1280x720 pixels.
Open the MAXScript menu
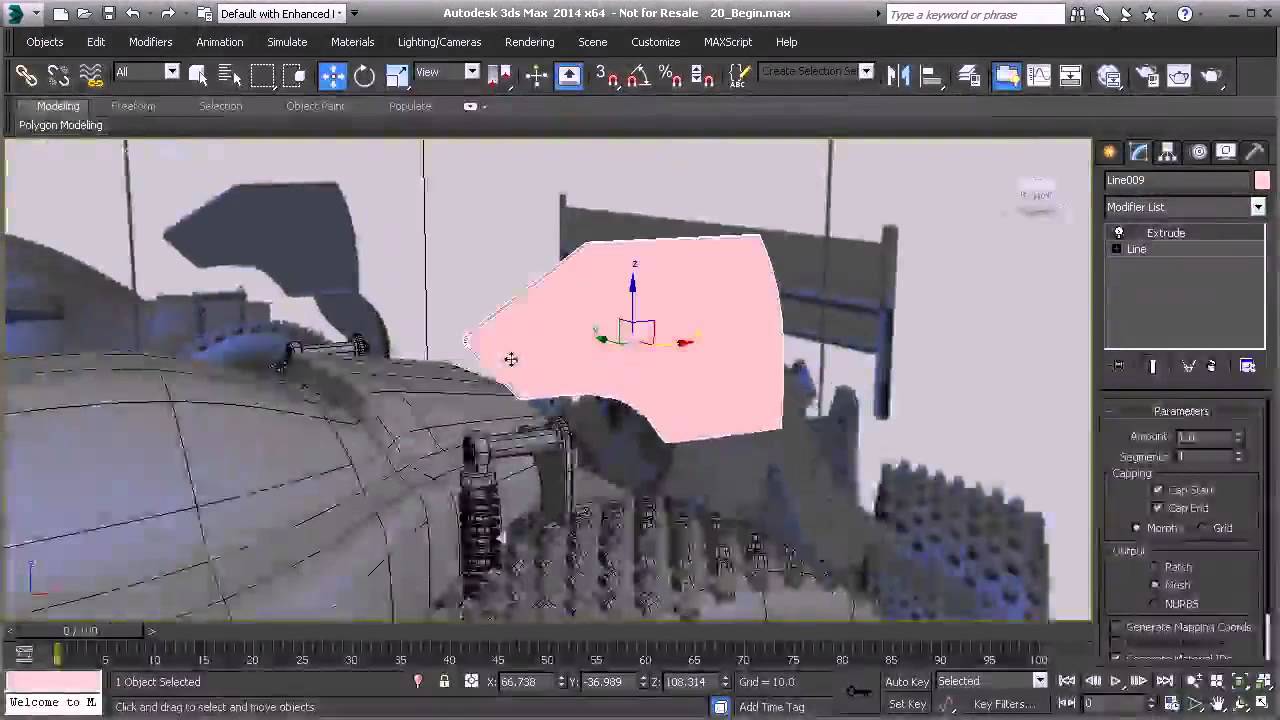click(728, 42)
